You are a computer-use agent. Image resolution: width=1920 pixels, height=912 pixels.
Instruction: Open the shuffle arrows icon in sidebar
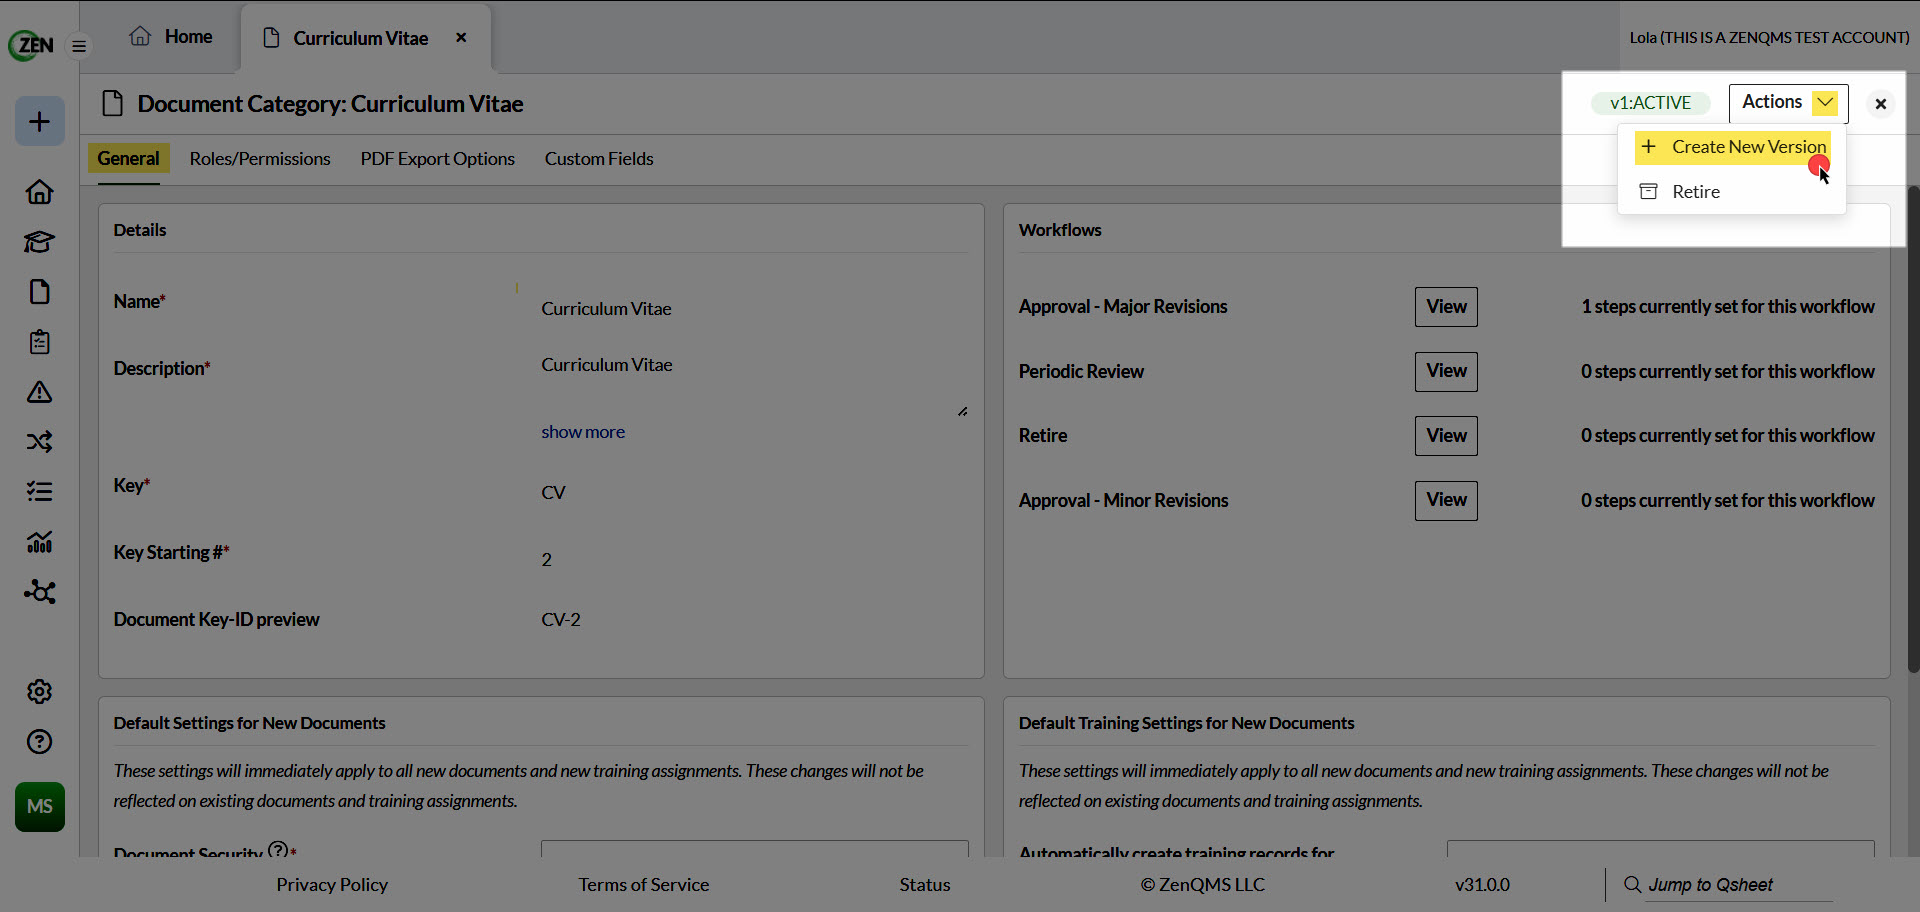click(40, 442)
